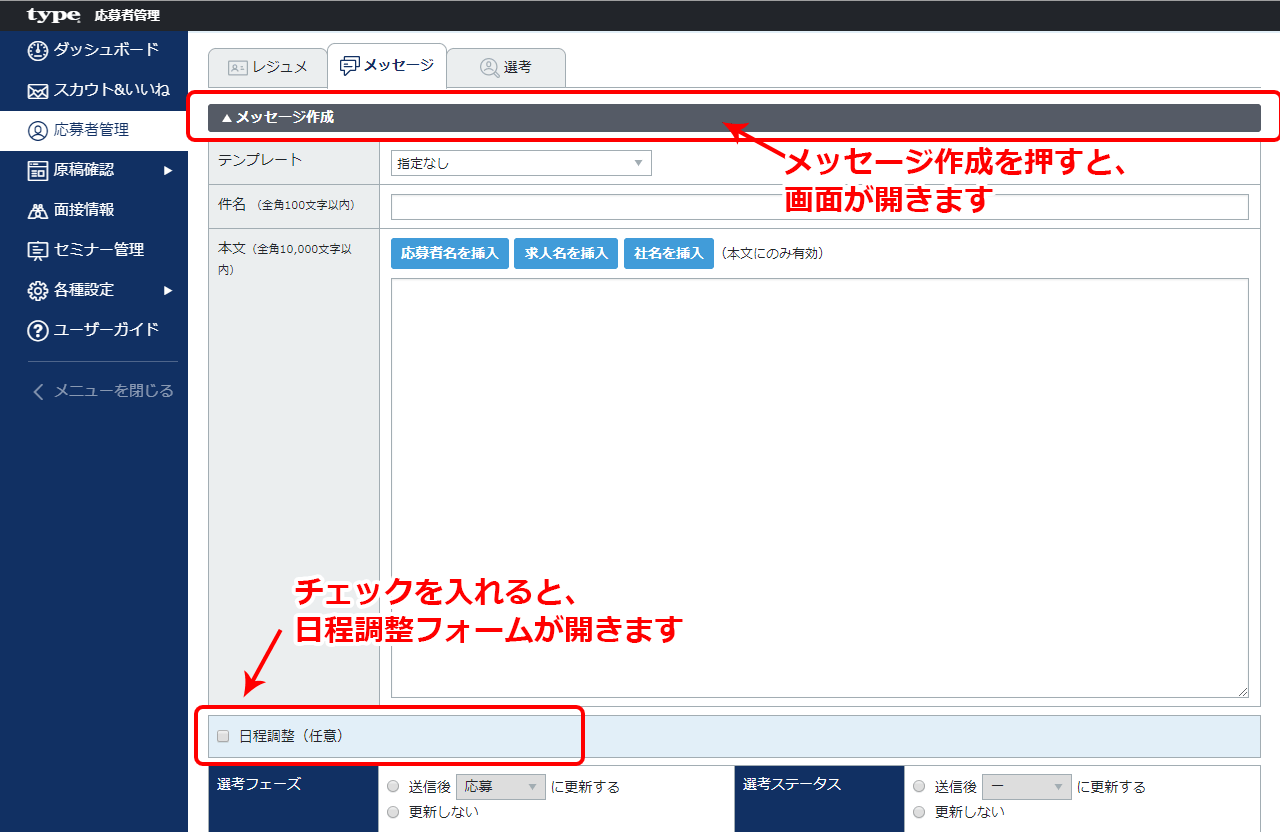Click the 応募者名を挿入 button

(449, 253)
